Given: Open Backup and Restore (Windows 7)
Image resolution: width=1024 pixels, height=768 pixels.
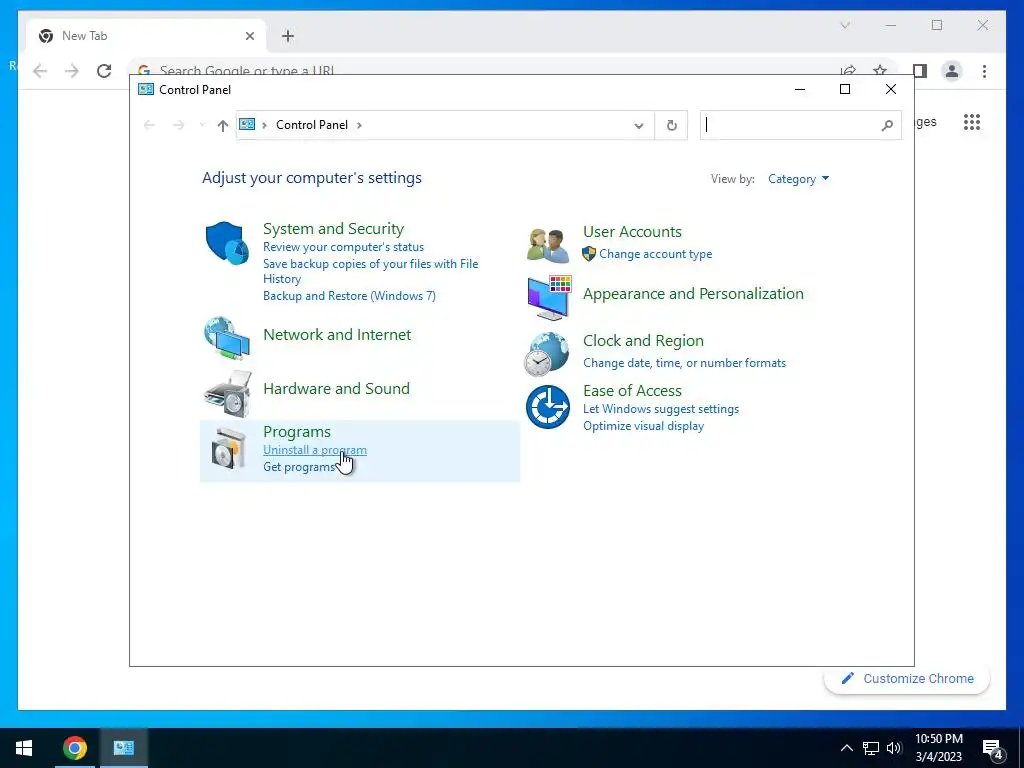Looking at the screenshot, I should tap(349, 296).
